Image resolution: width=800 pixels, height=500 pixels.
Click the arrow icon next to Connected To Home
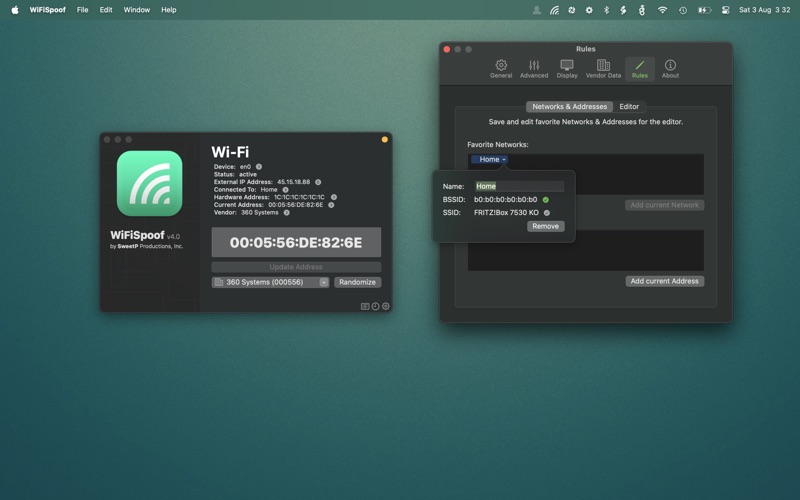pyautogui.click(x=285, y=190)
